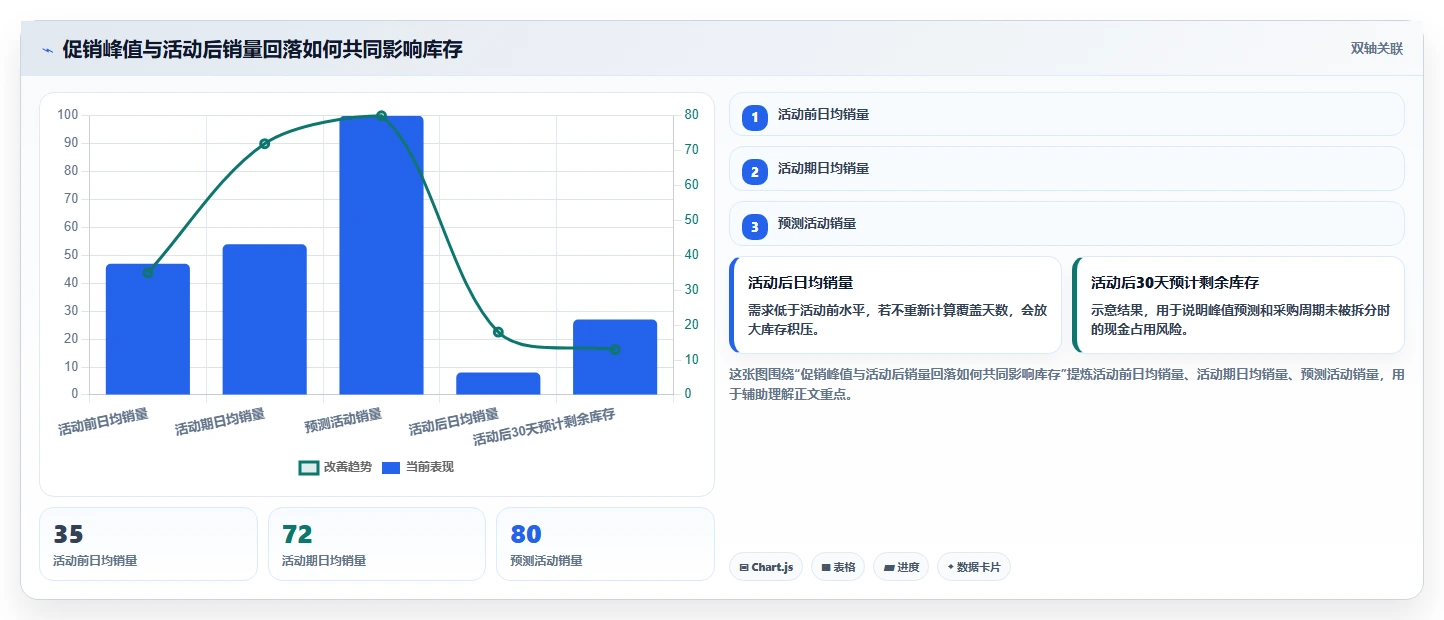This screenshot has width=1444, height=620.
Task: Click the 当前表现 legend label
Action: pyautogui.click(x=430, y=467)
